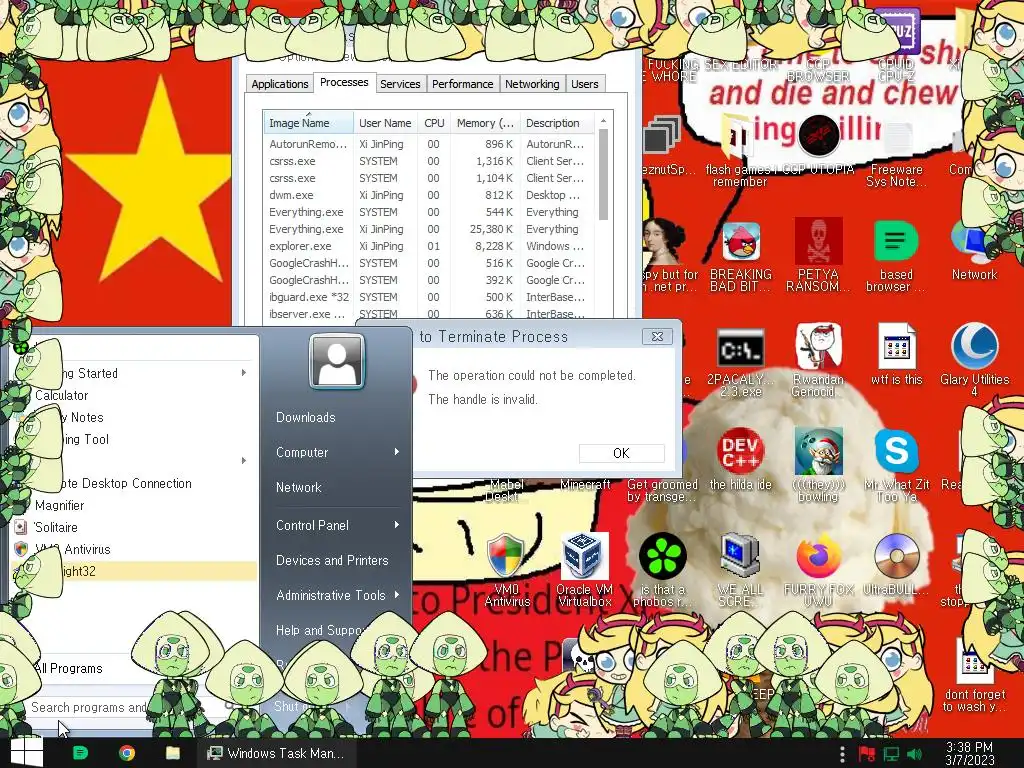Open Remote Desktop Connection from the Start menu
The width and height of the screenshot is (1024, 768).
pos(127,483)
